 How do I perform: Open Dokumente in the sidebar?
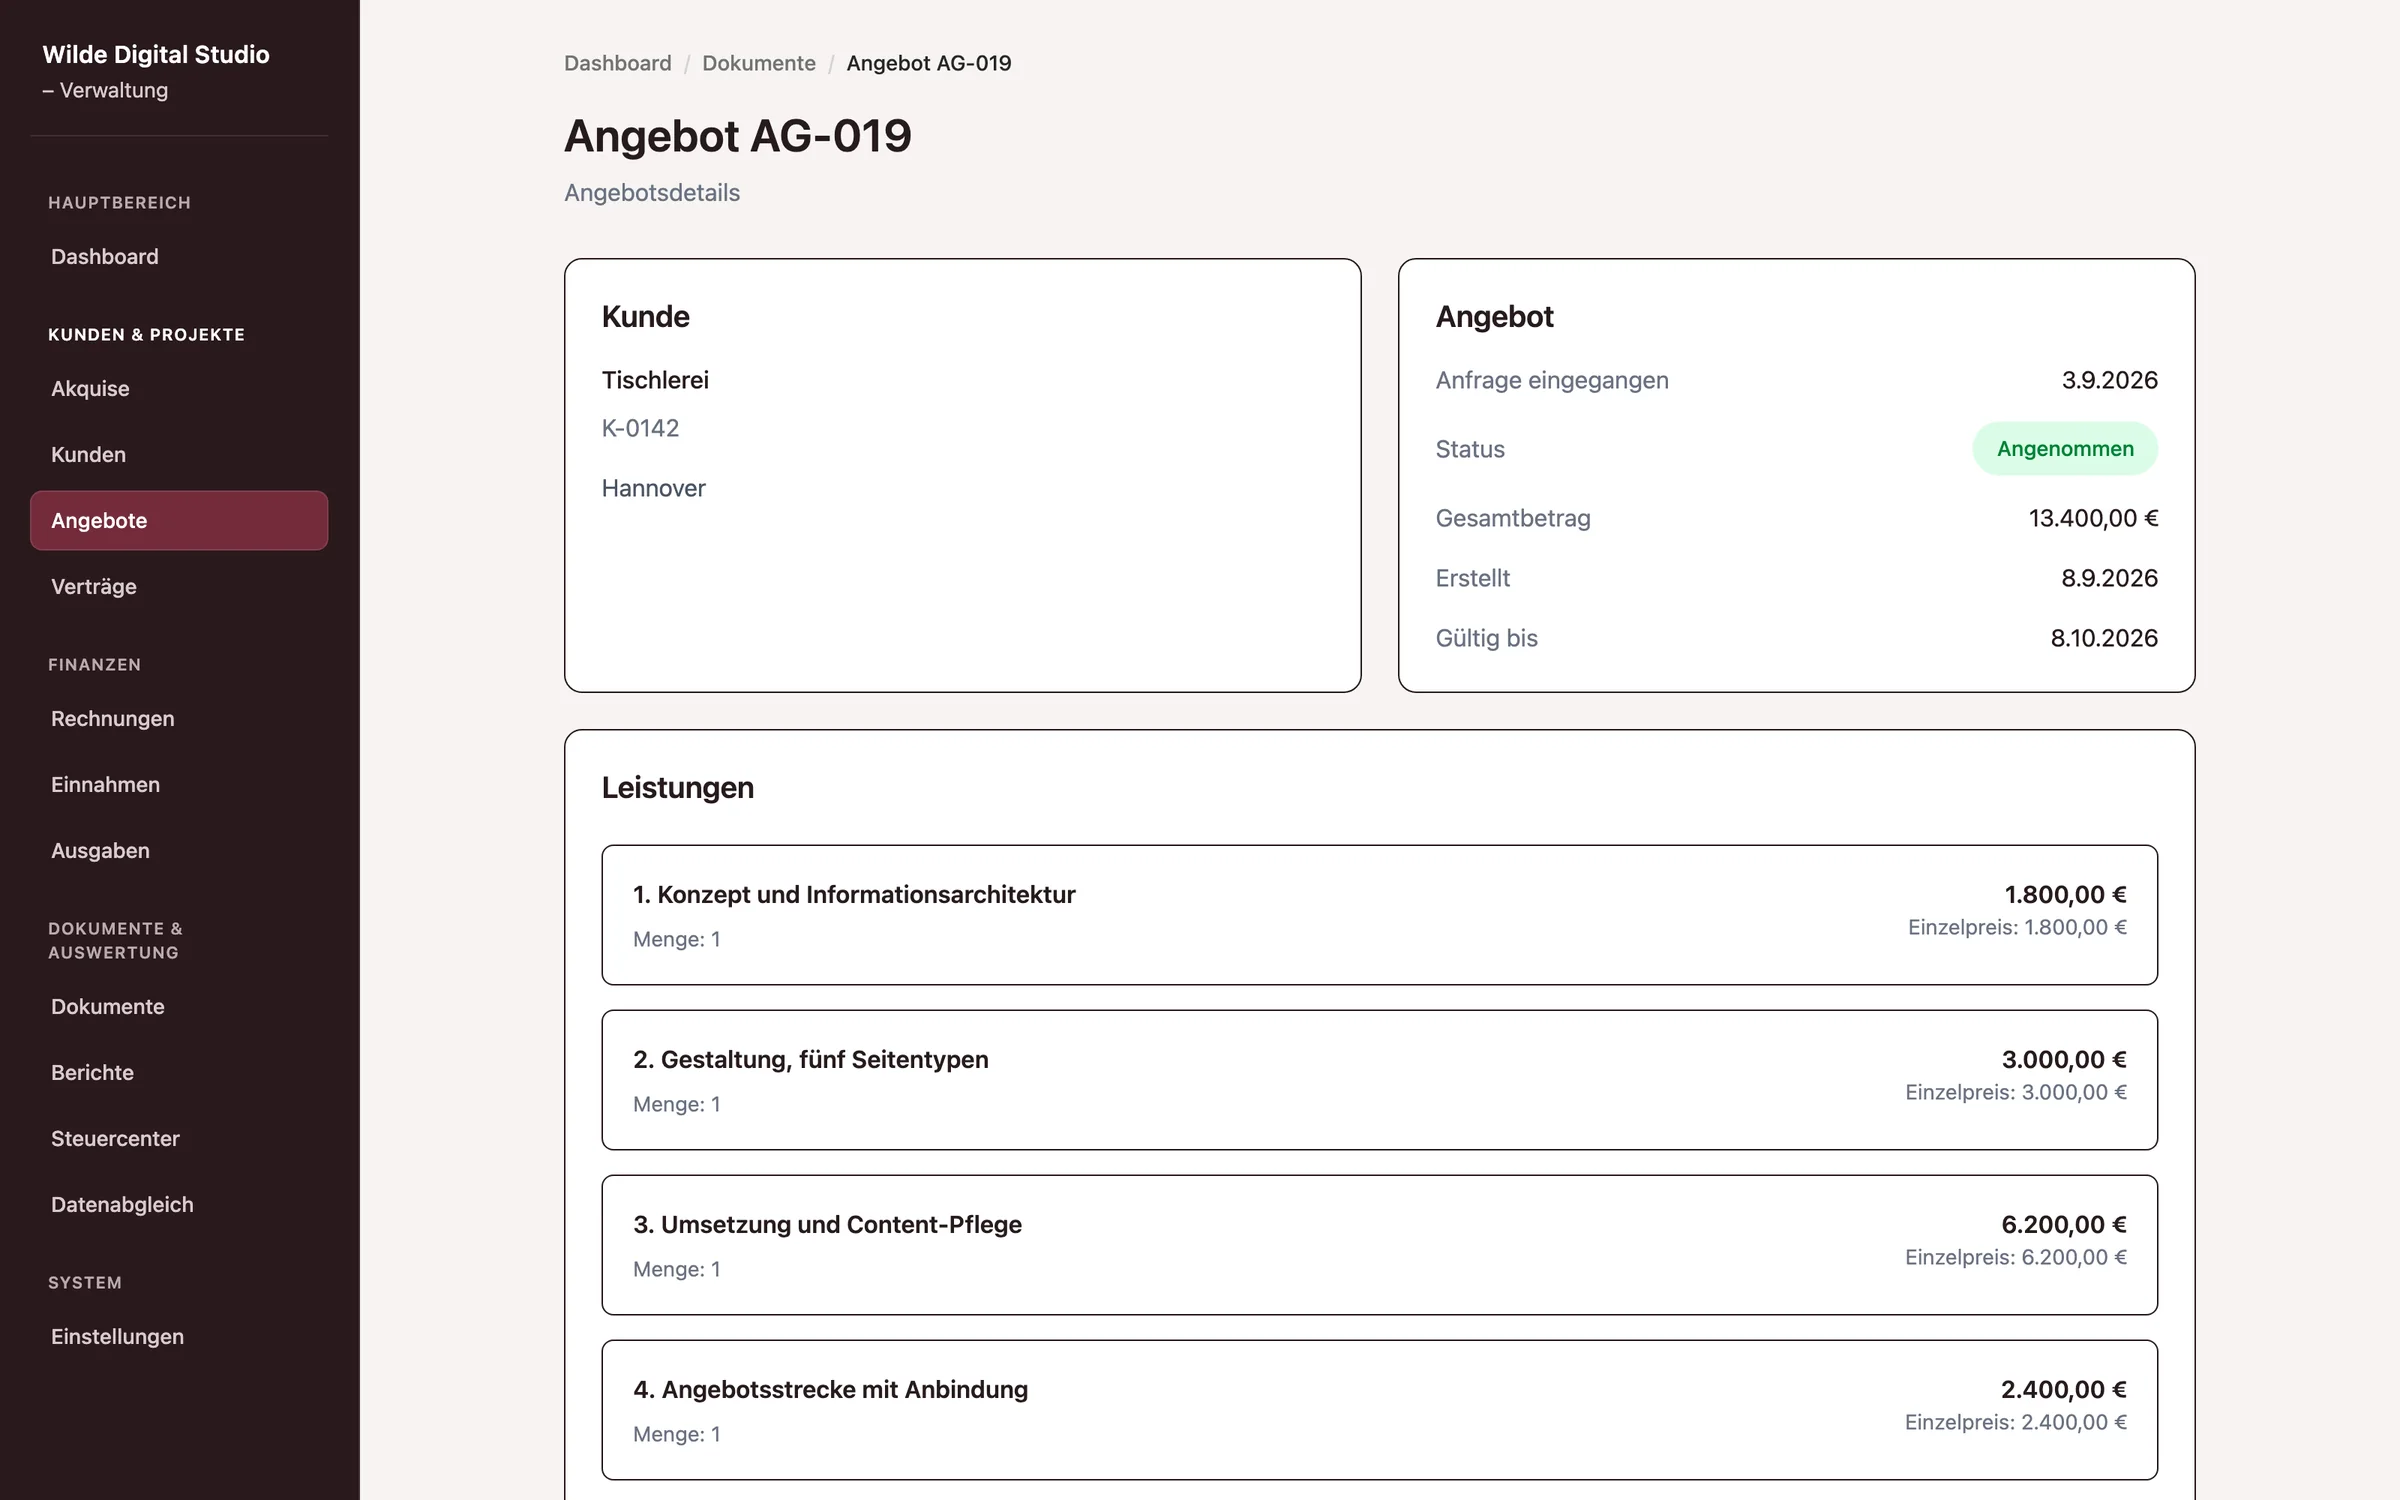(x=179, y=1007)
